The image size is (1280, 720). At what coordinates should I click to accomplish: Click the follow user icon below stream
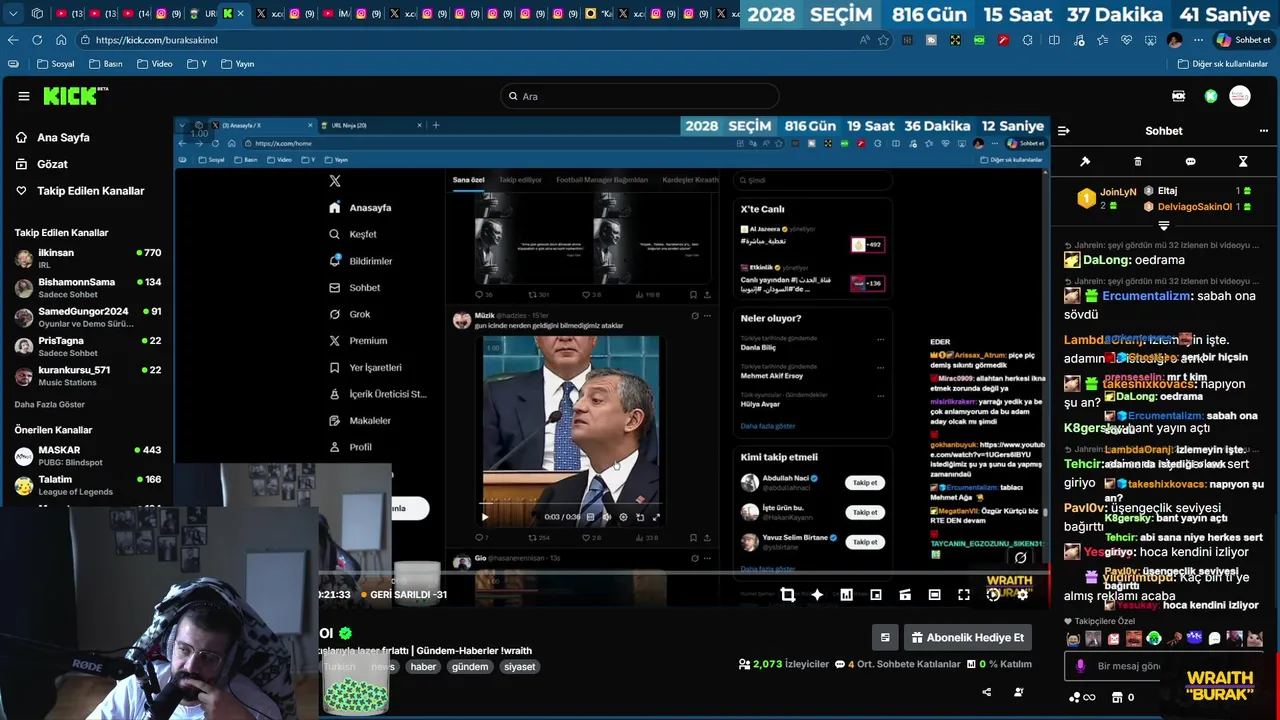tap(1019, 692)
